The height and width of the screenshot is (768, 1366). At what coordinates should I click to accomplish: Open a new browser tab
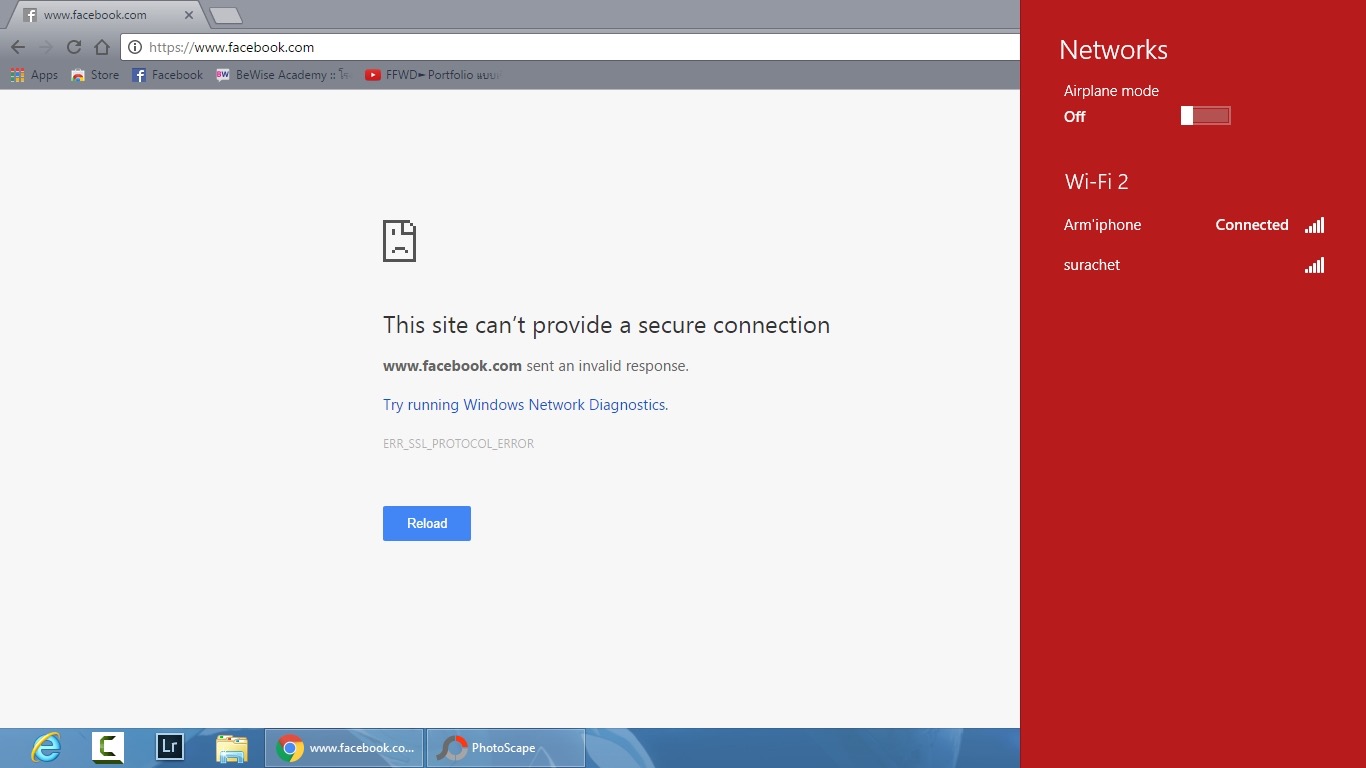(227, 15)
